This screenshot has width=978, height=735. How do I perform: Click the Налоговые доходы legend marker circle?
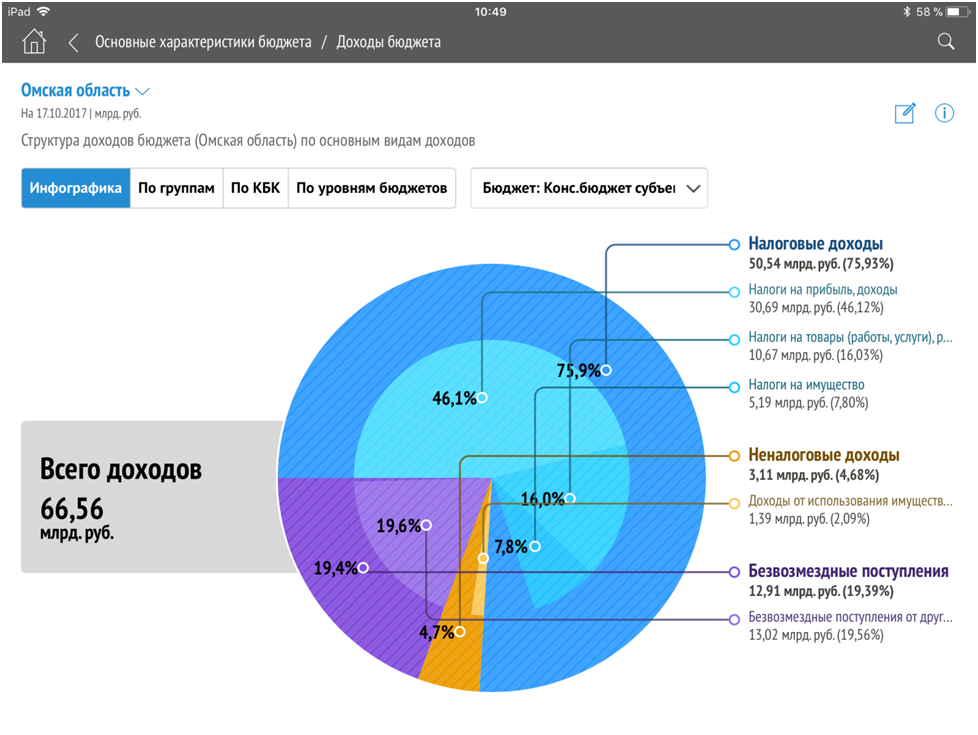pyautogui.click(x=735, y=244)
